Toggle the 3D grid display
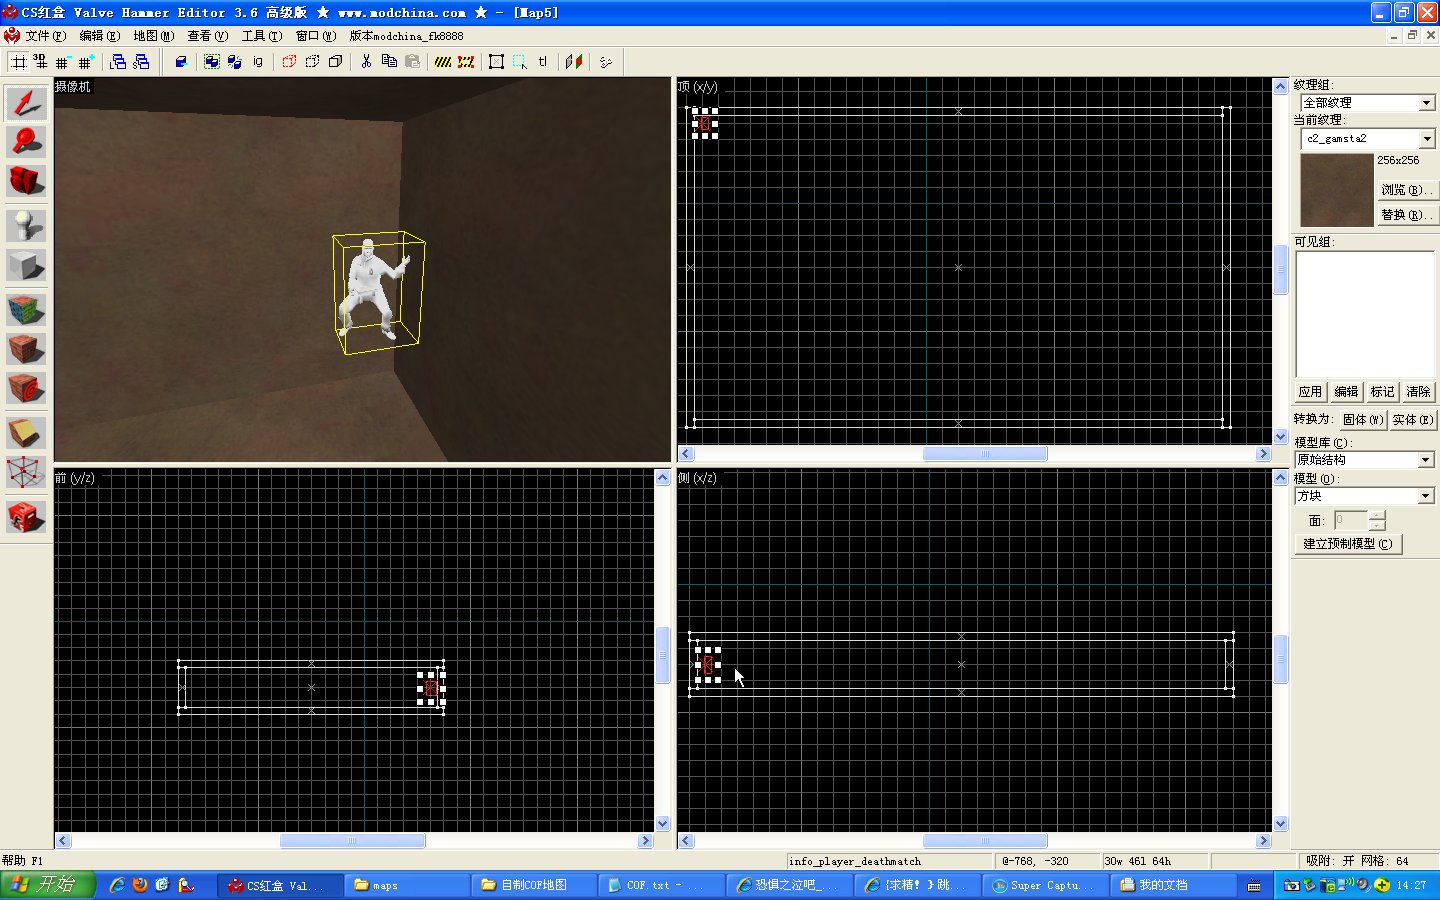This screenshot has width=1440, height=900. tap(40, 62)
